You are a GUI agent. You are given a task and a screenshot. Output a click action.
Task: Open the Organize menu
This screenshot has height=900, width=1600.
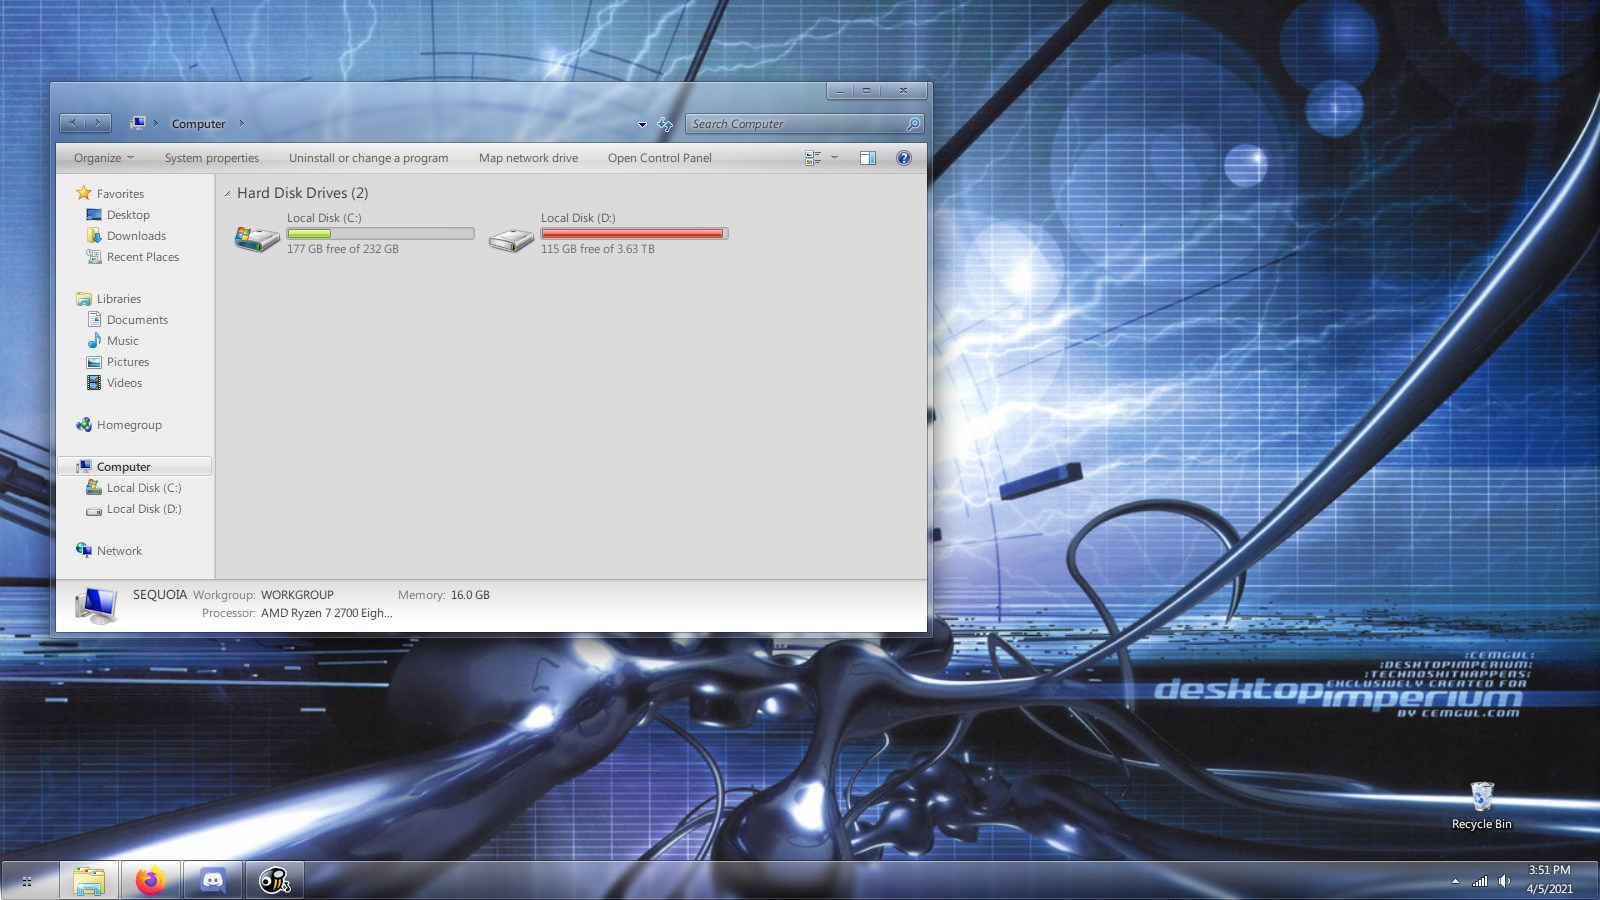point(103,158)
